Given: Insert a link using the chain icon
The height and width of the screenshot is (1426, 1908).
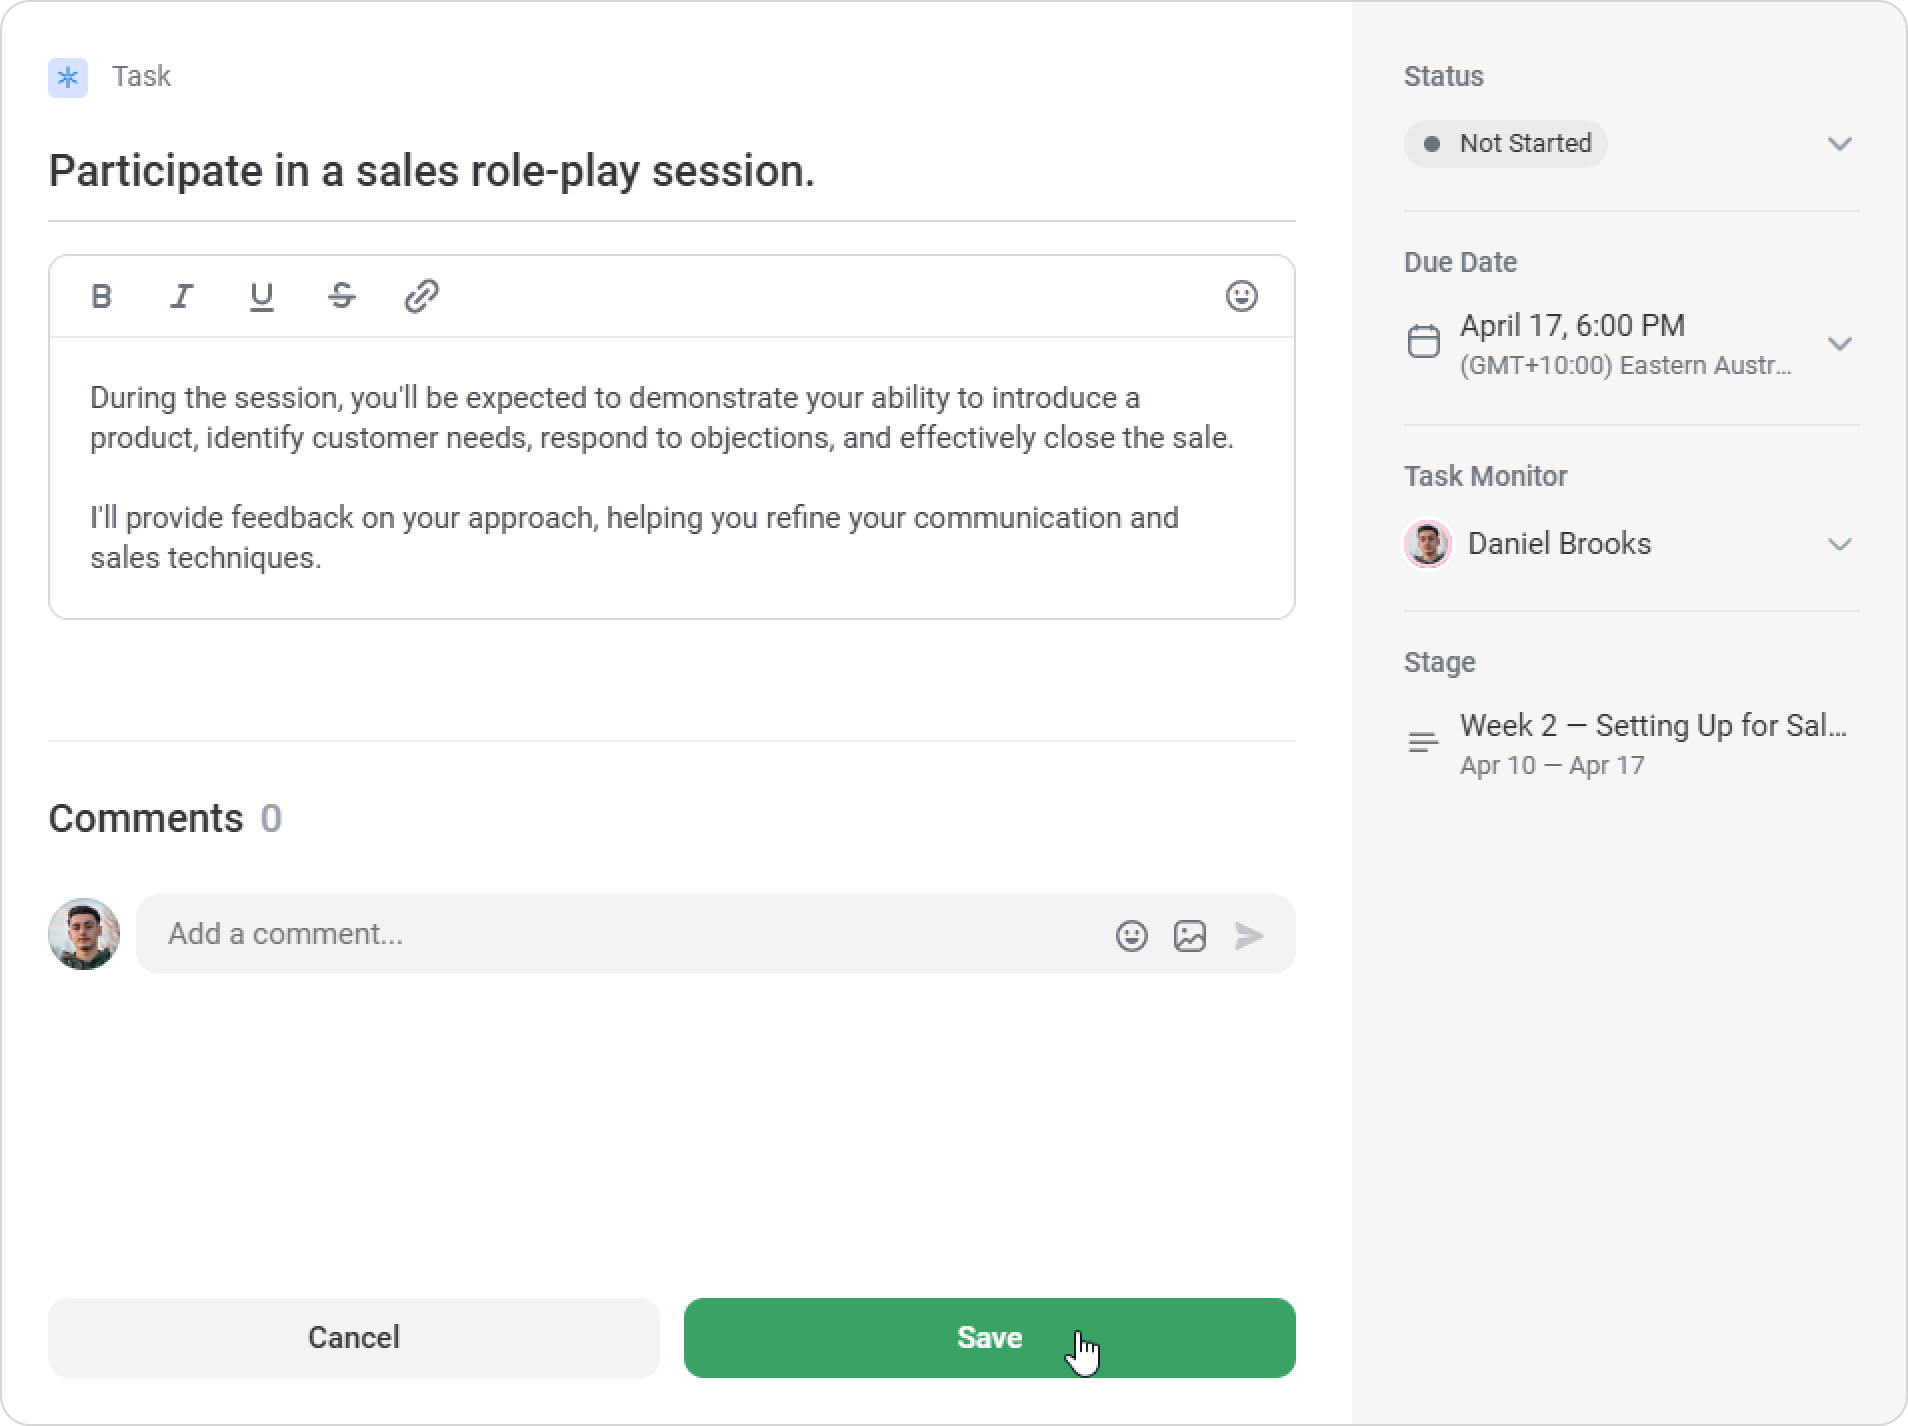Looking at the screenshot, I should tap(422, 296).
